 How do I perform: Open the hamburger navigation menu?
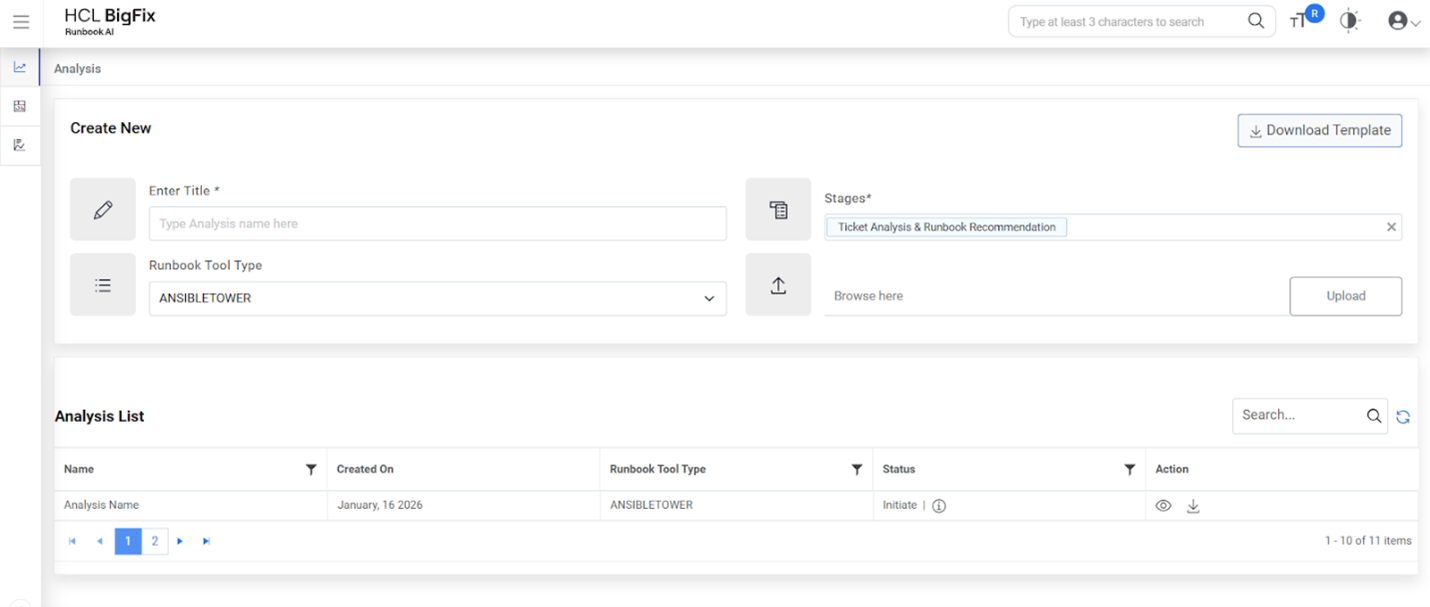[x=21, y=22]
